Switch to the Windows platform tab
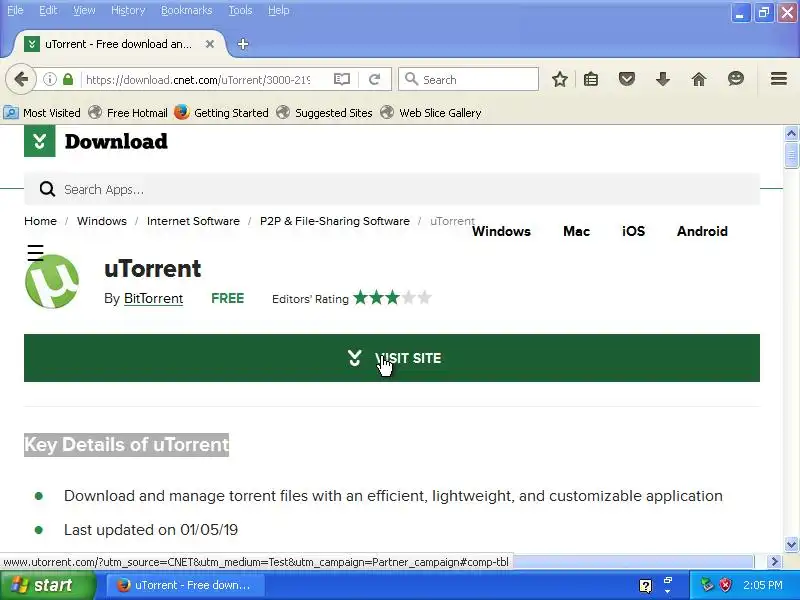Screen dimensions: 800x600 (501, 231)
